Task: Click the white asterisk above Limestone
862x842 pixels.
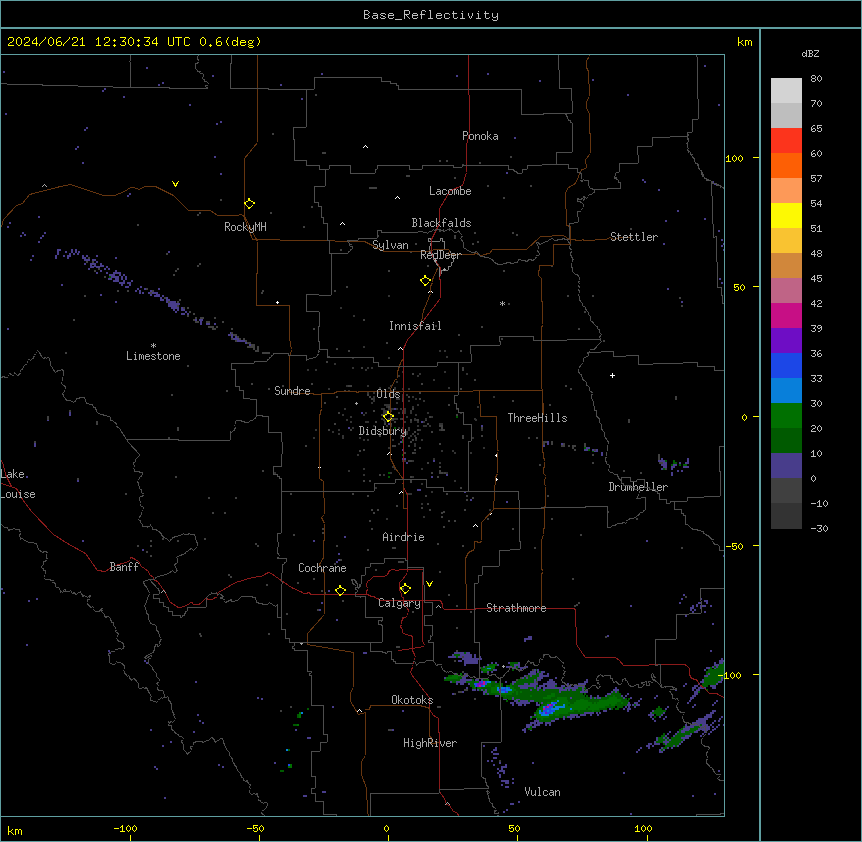Action: [153, 345]
